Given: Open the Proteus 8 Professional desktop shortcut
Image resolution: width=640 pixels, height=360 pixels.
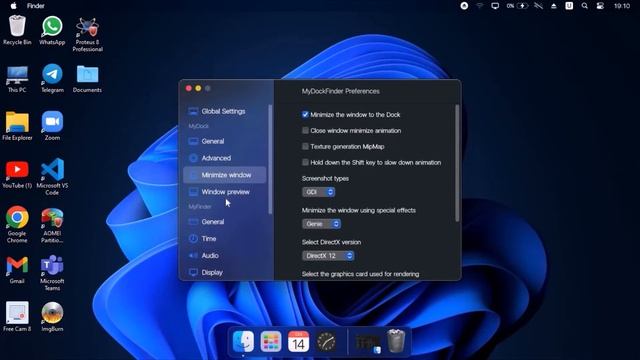Looking at the screenshot, I should [87, 34].
